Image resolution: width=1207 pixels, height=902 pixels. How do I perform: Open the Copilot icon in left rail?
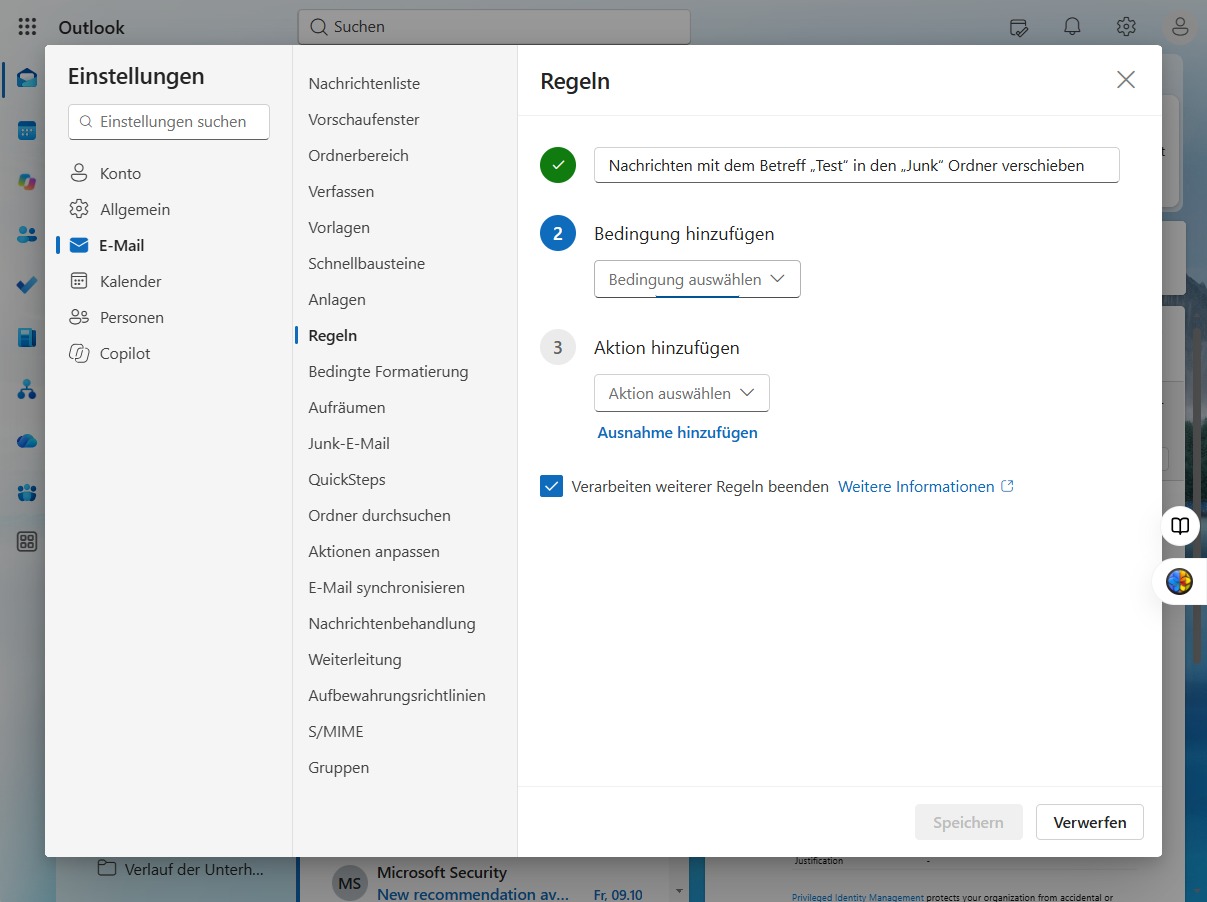[27, 182]
